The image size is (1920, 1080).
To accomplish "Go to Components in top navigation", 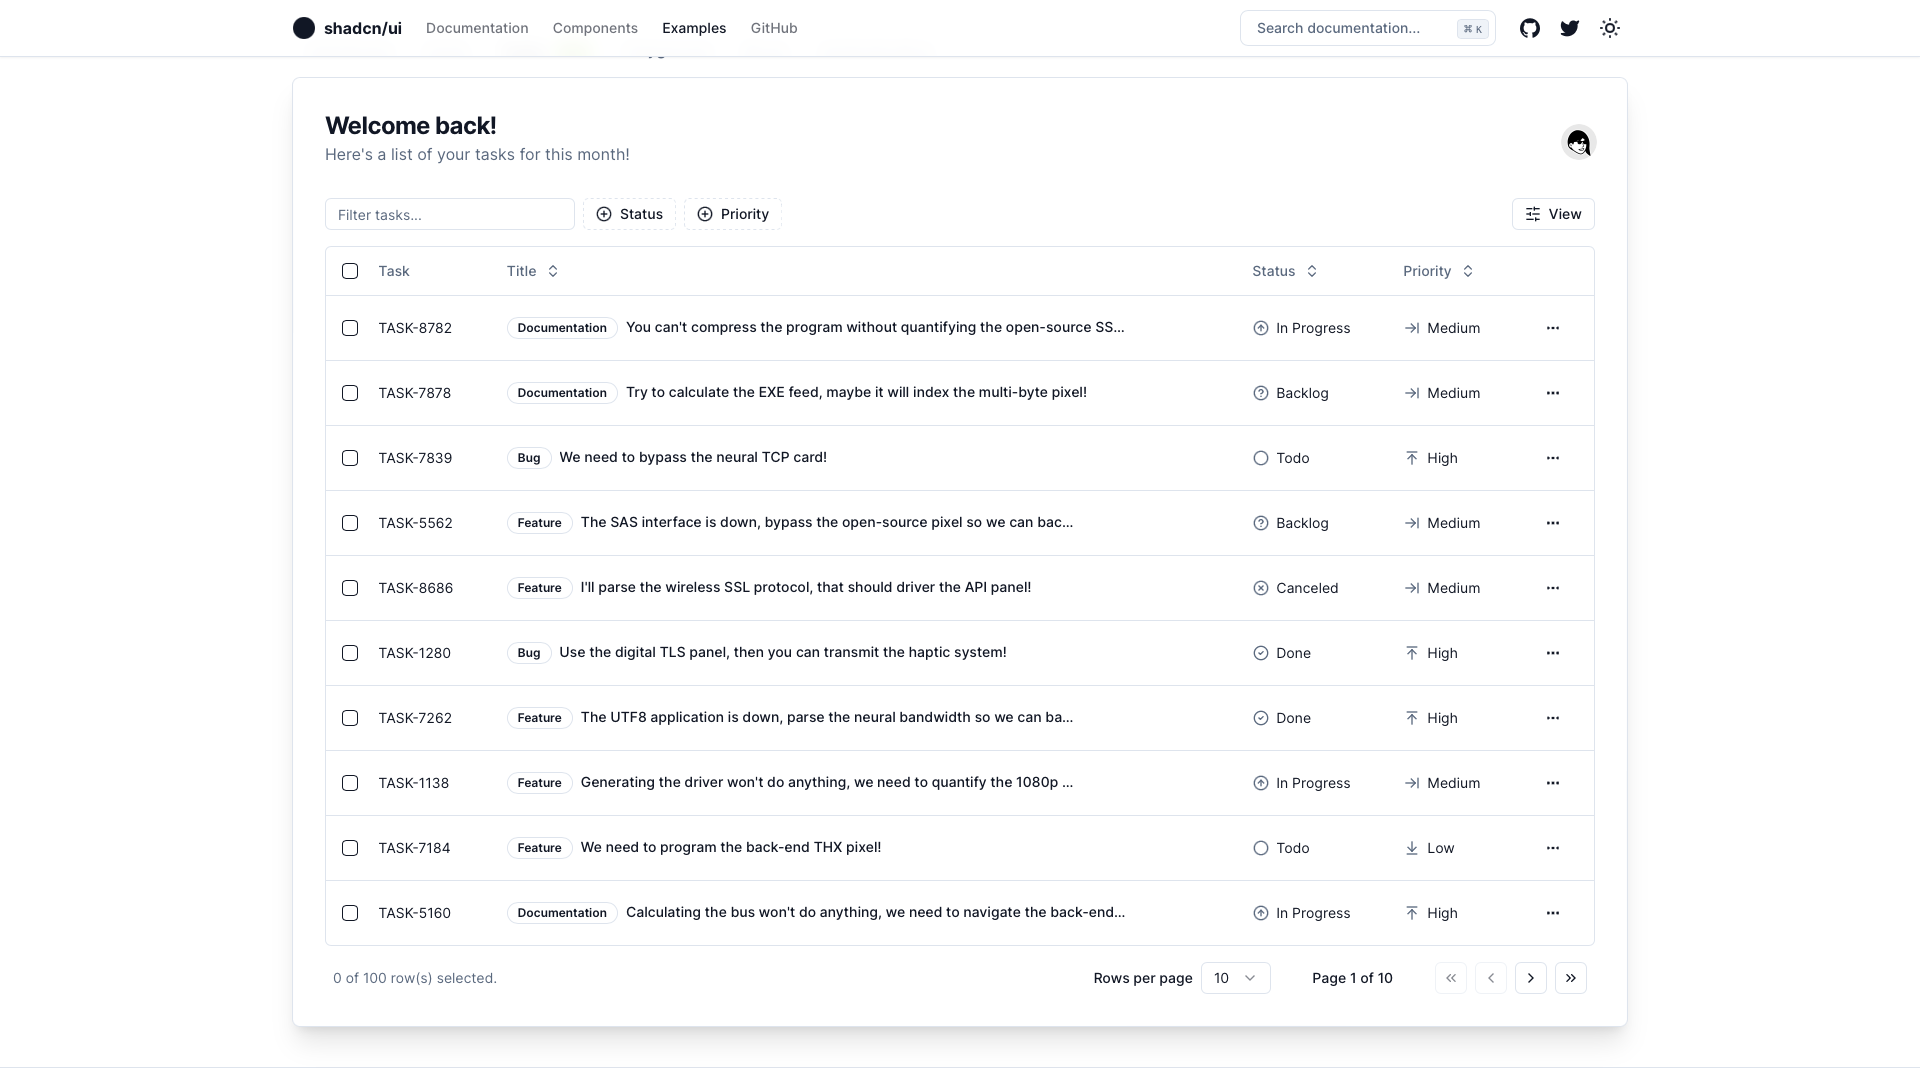I will coord(595,28).
